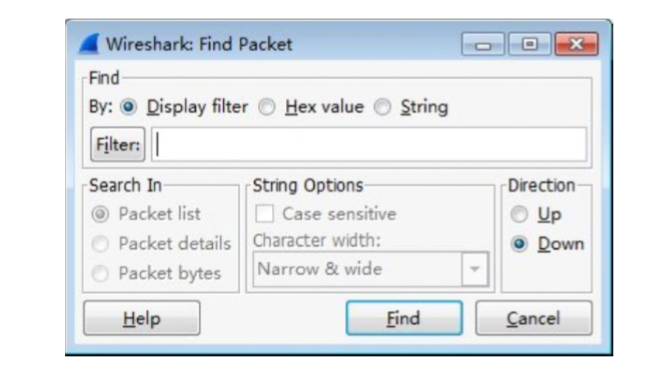Minimize the Find Packet dialog
This screenshot has height=384, width=645.
click(483, 44)
